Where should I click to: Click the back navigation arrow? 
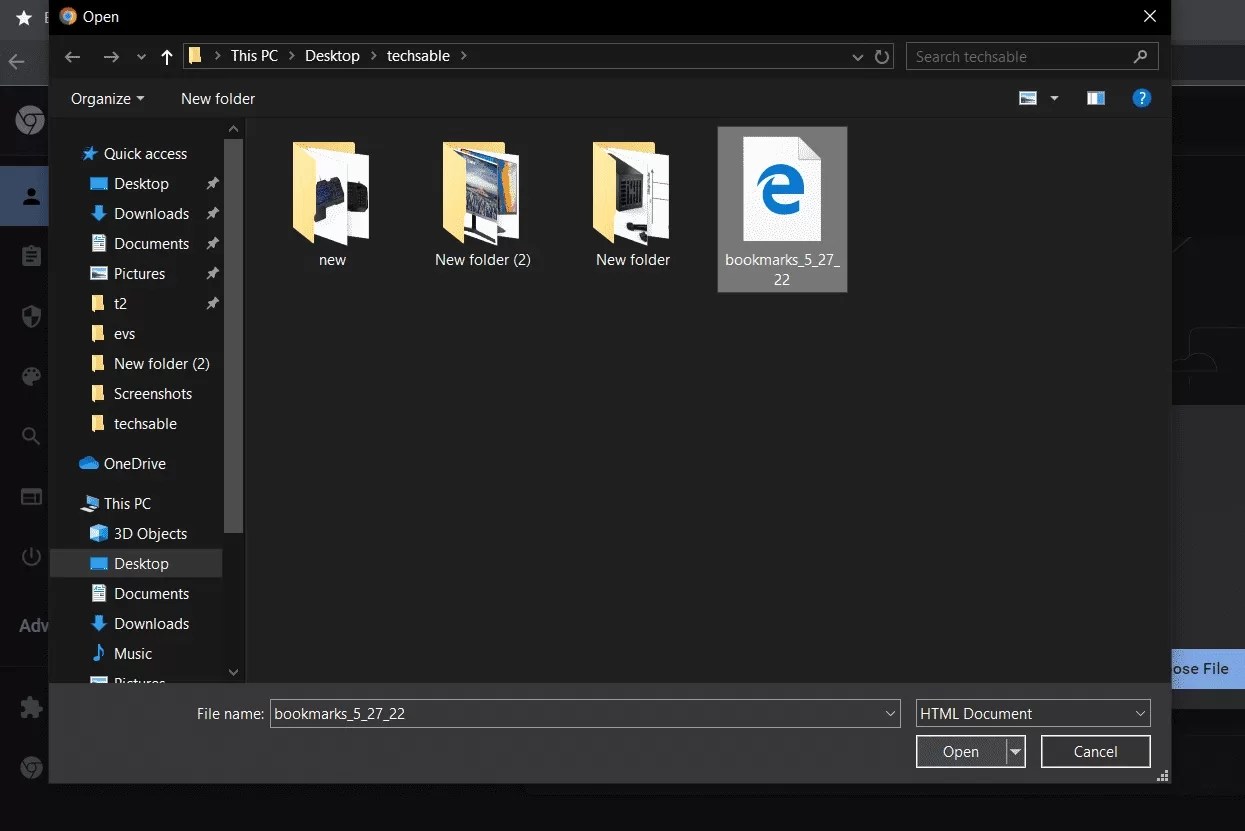[72, 56]
